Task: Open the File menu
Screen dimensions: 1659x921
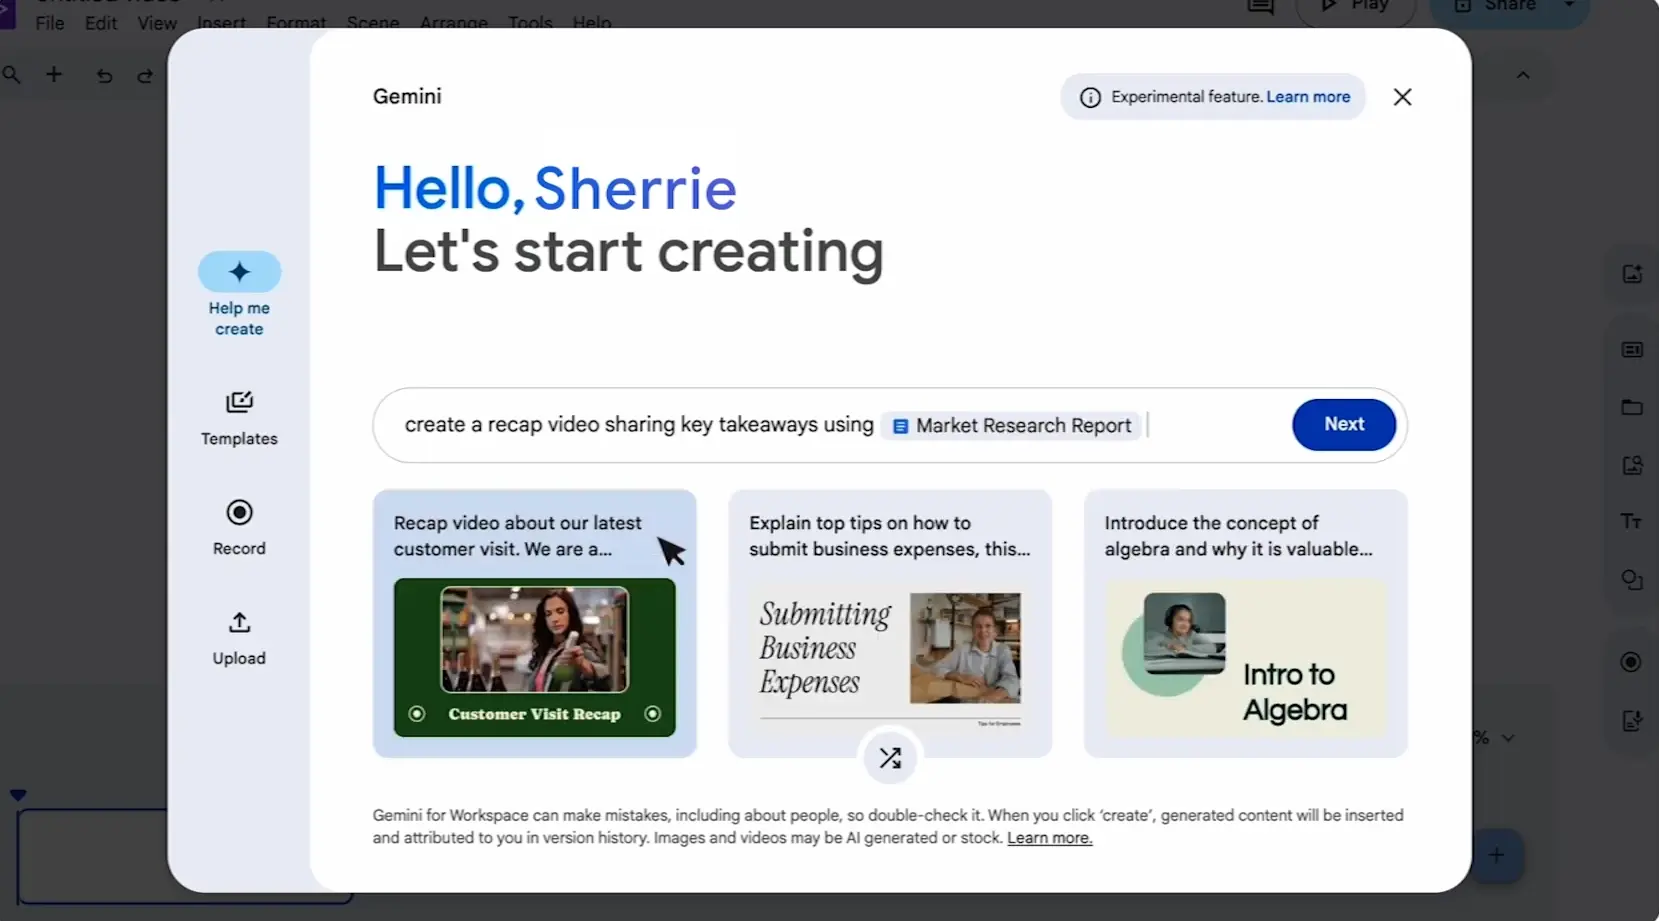Action: pyautogui.click(x=49, y=22)
